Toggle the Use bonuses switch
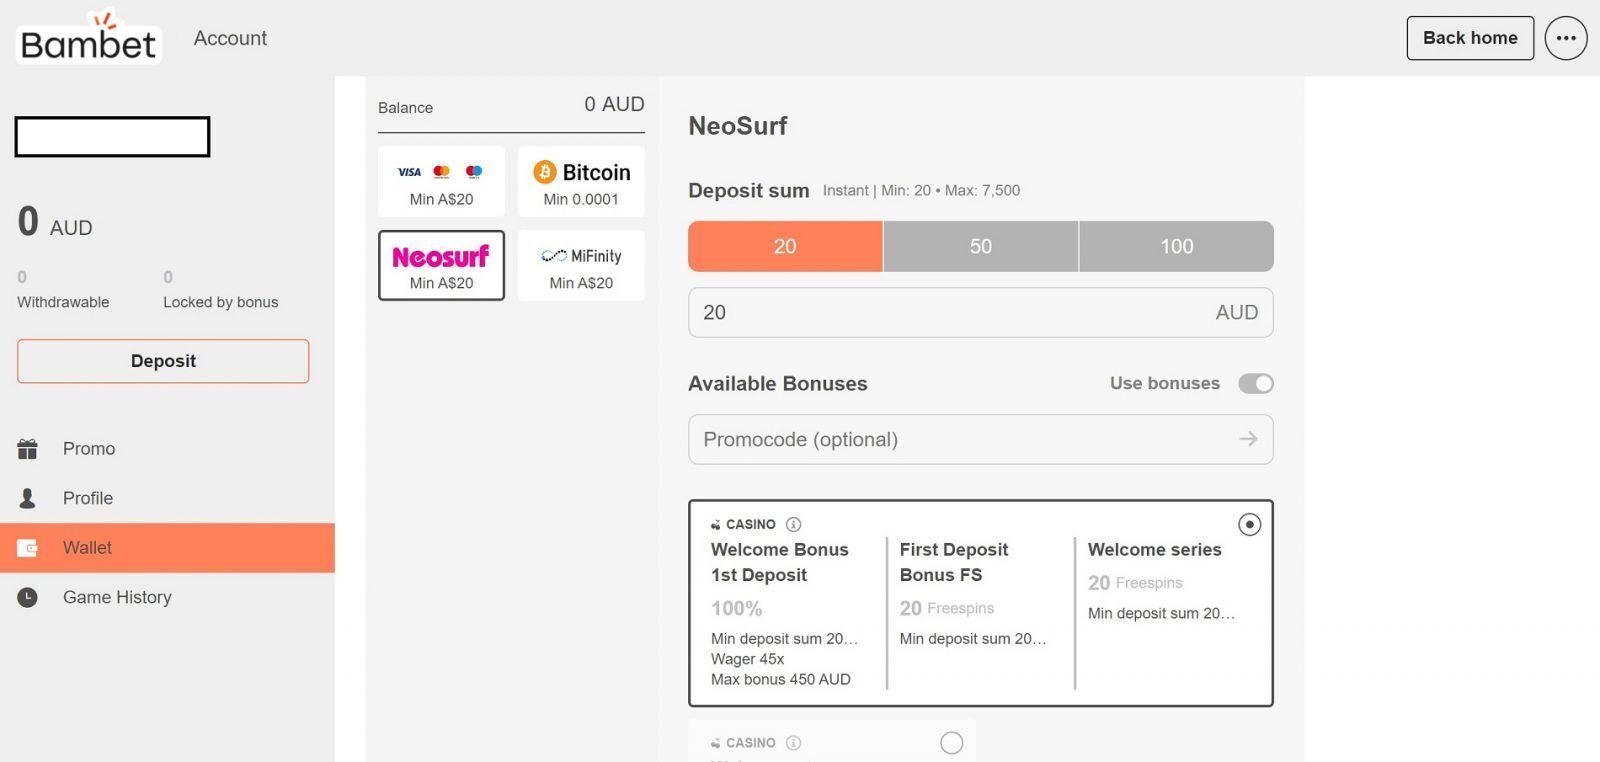1600x762 pixels. click(x=1255, y=384)
